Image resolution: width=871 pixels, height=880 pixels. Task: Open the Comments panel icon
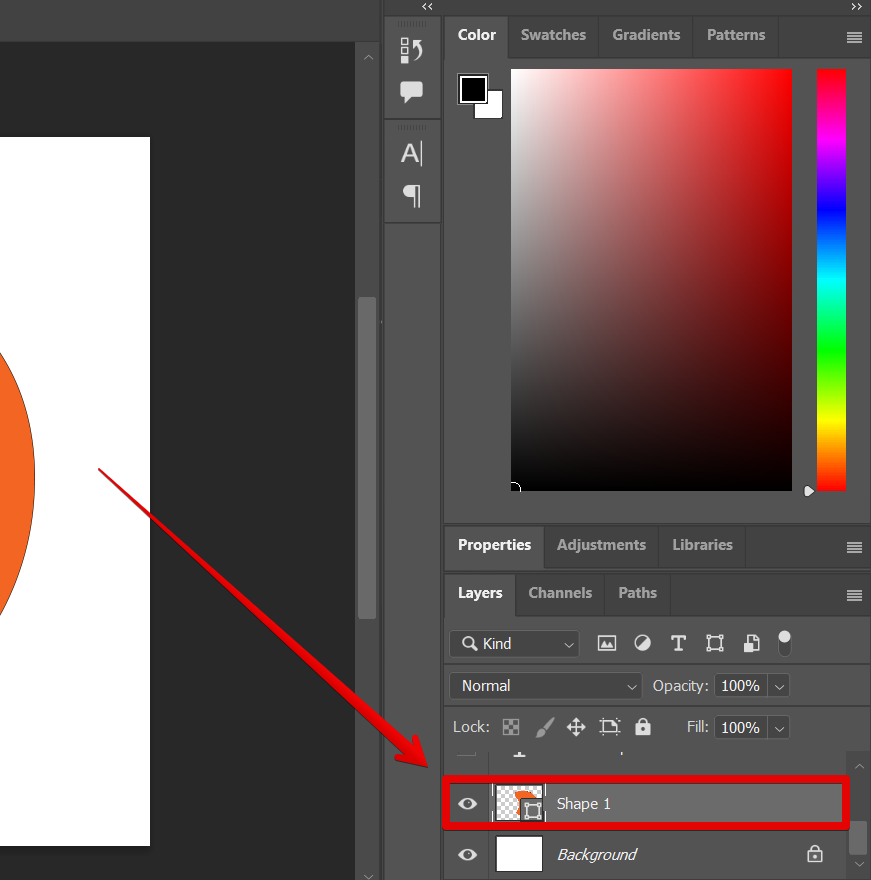coord(411,92)
